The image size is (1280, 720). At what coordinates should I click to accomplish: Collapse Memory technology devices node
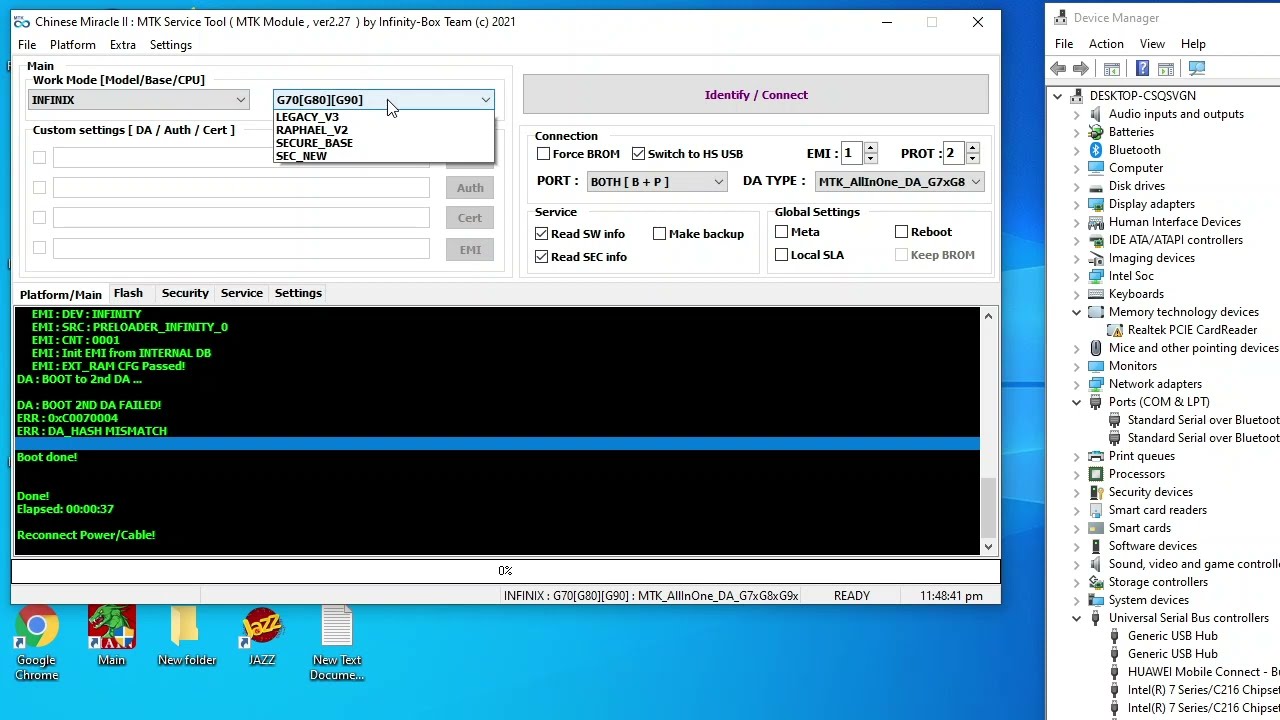tap(1077, 312)
